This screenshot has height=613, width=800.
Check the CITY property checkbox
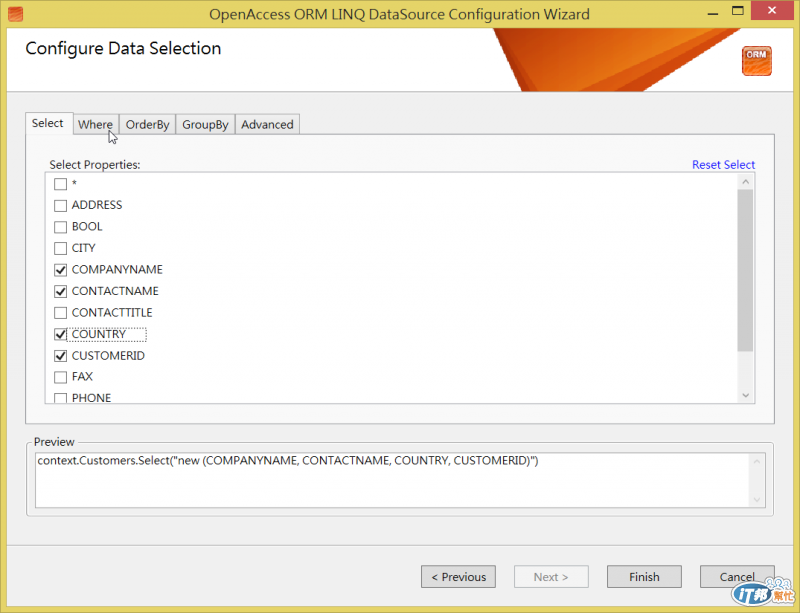60,249
